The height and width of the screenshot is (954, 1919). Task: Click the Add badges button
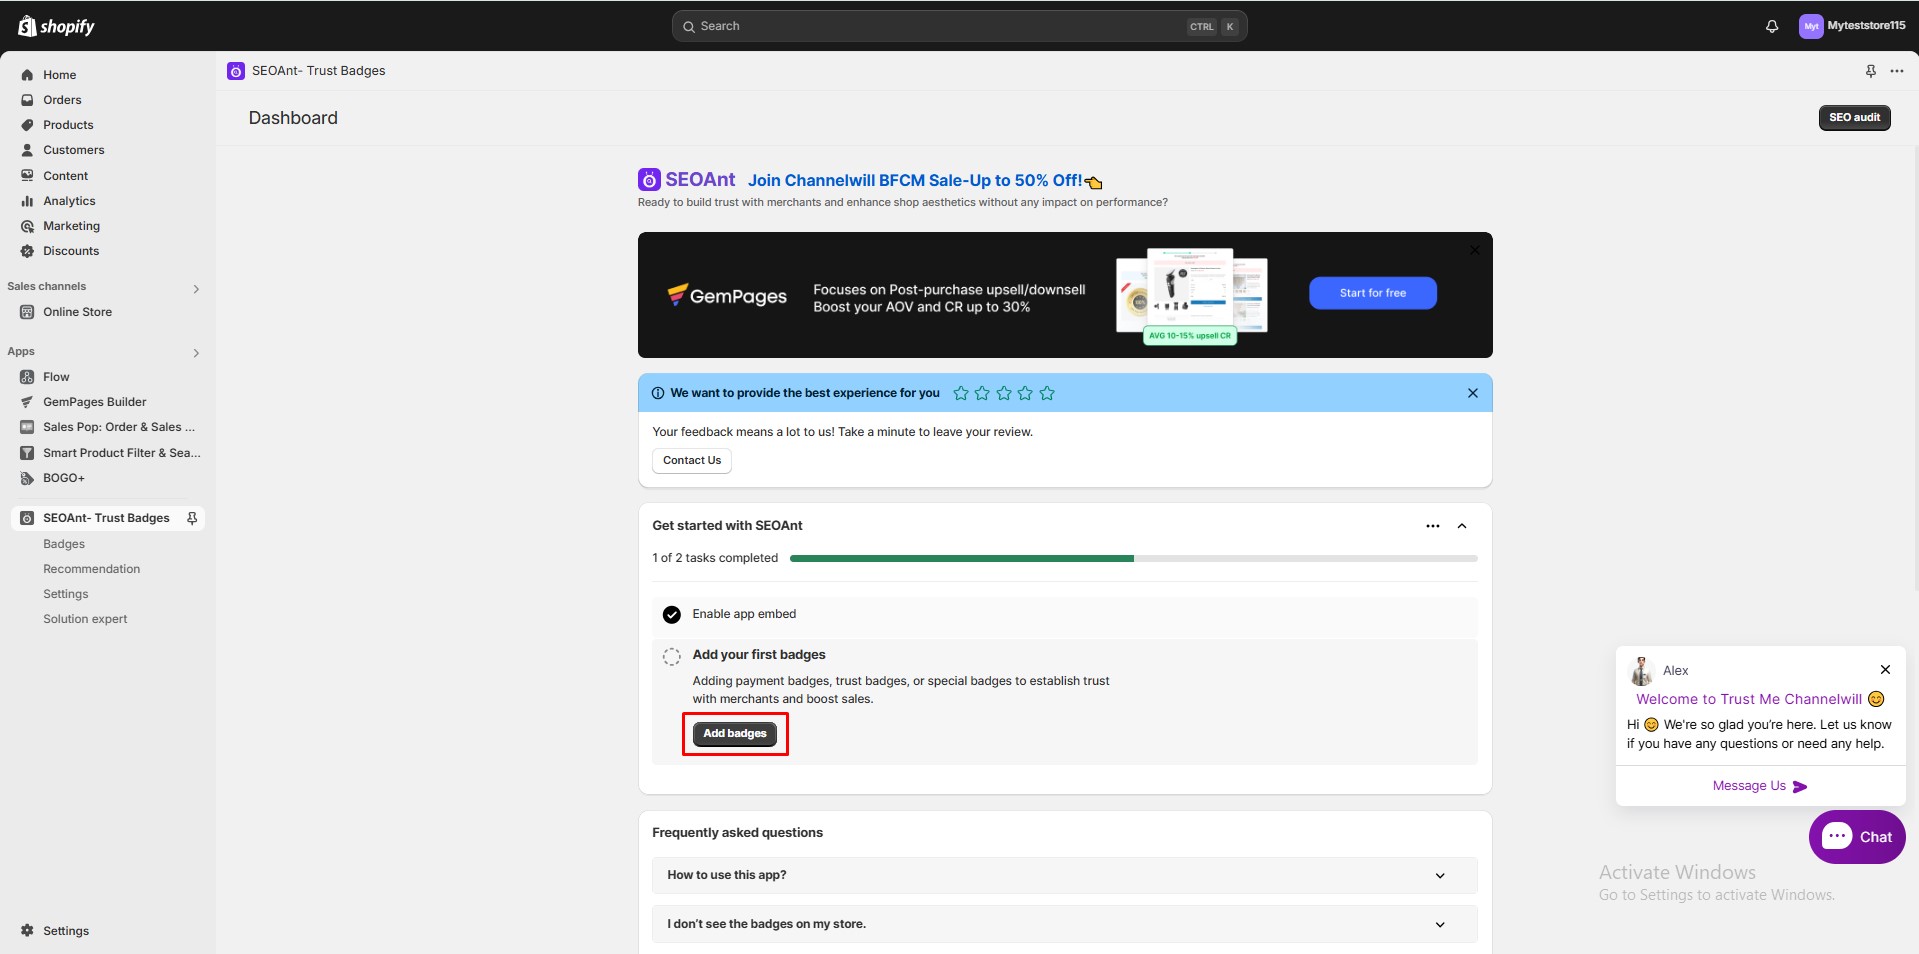[x=735, y=734]
